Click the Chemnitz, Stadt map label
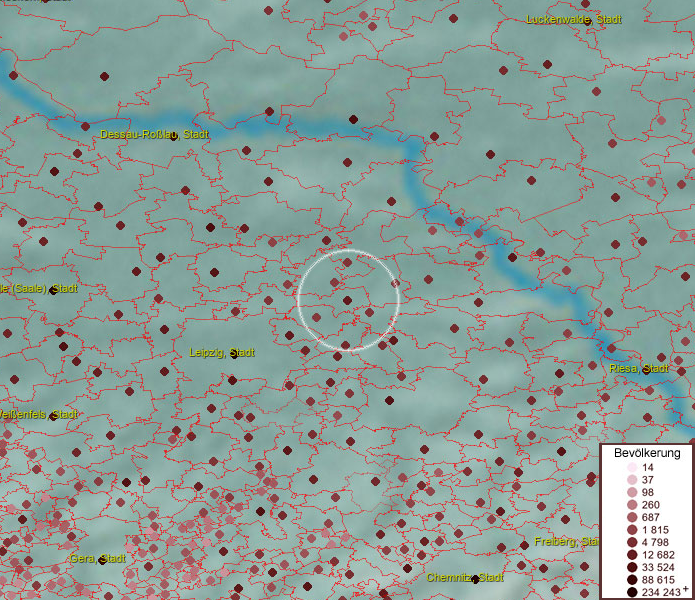 click(x=465, y=577)
